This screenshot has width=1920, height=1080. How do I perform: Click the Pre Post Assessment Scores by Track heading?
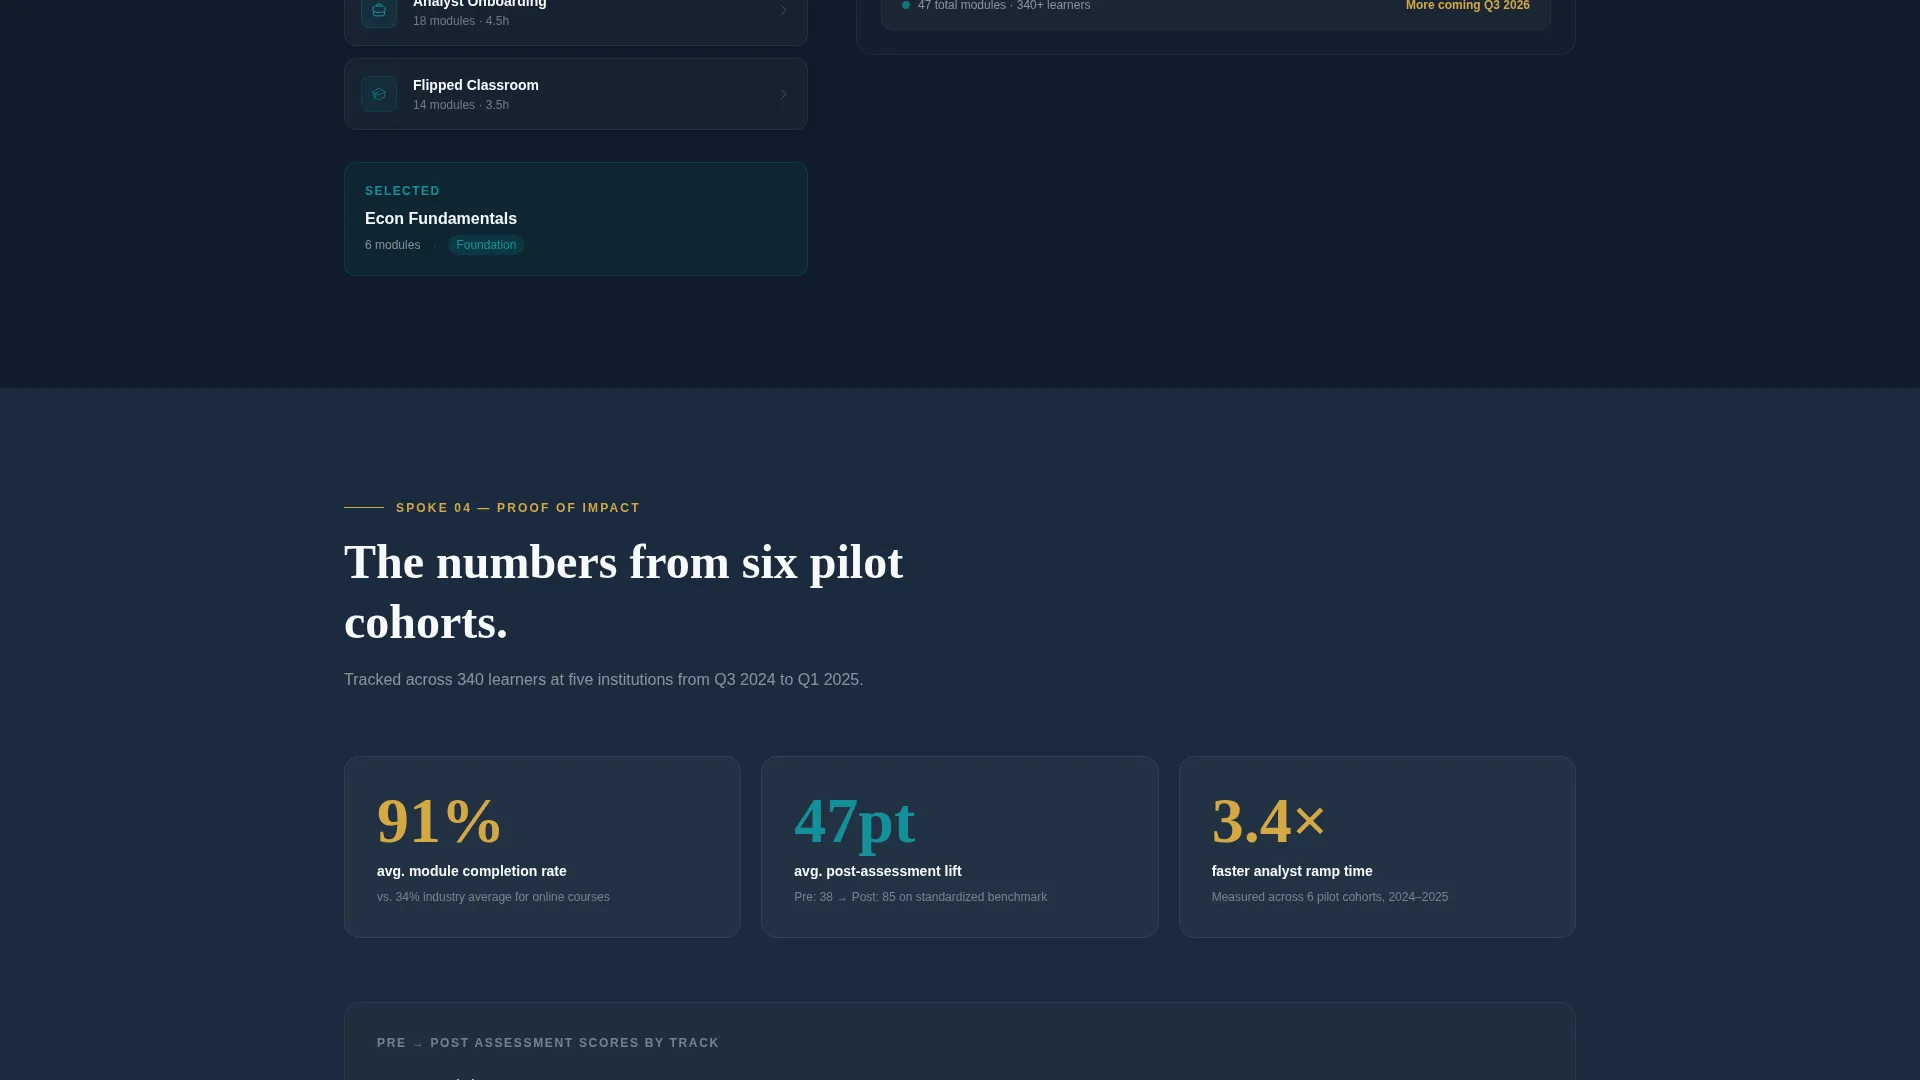pos(548,1043)
